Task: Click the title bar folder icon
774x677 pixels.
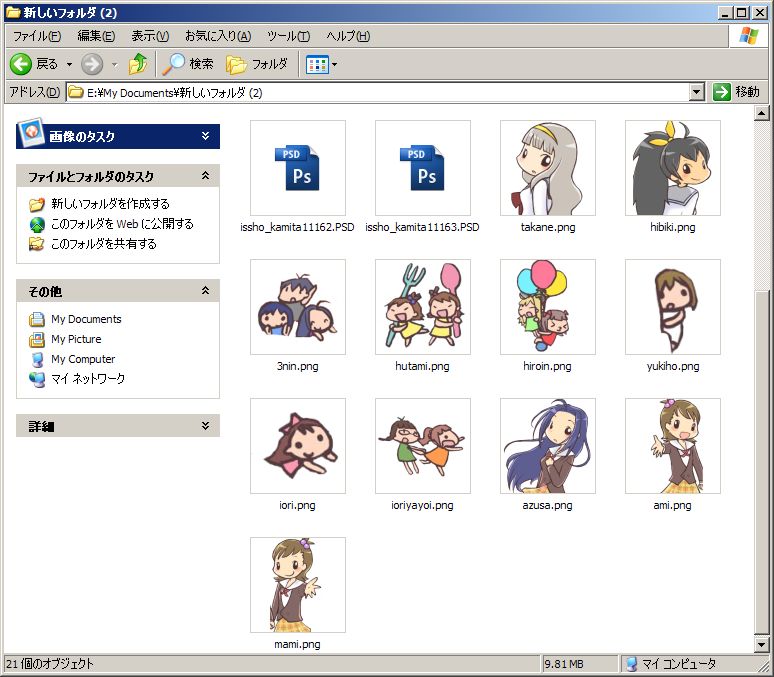Action: click(x=13, y=12)
